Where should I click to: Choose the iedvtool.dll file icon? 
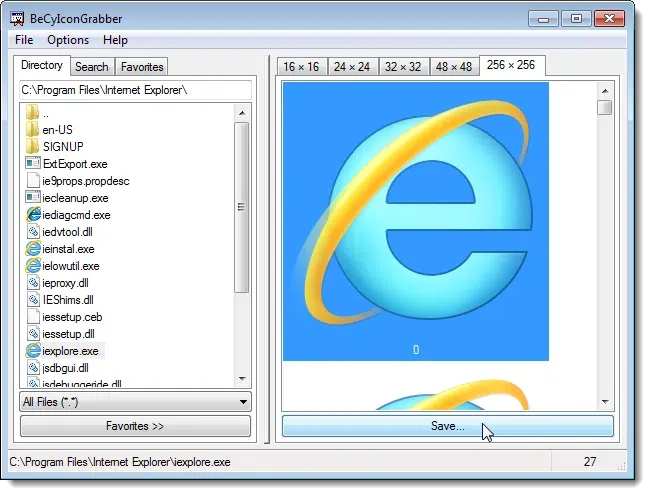[x=33, y=232]
